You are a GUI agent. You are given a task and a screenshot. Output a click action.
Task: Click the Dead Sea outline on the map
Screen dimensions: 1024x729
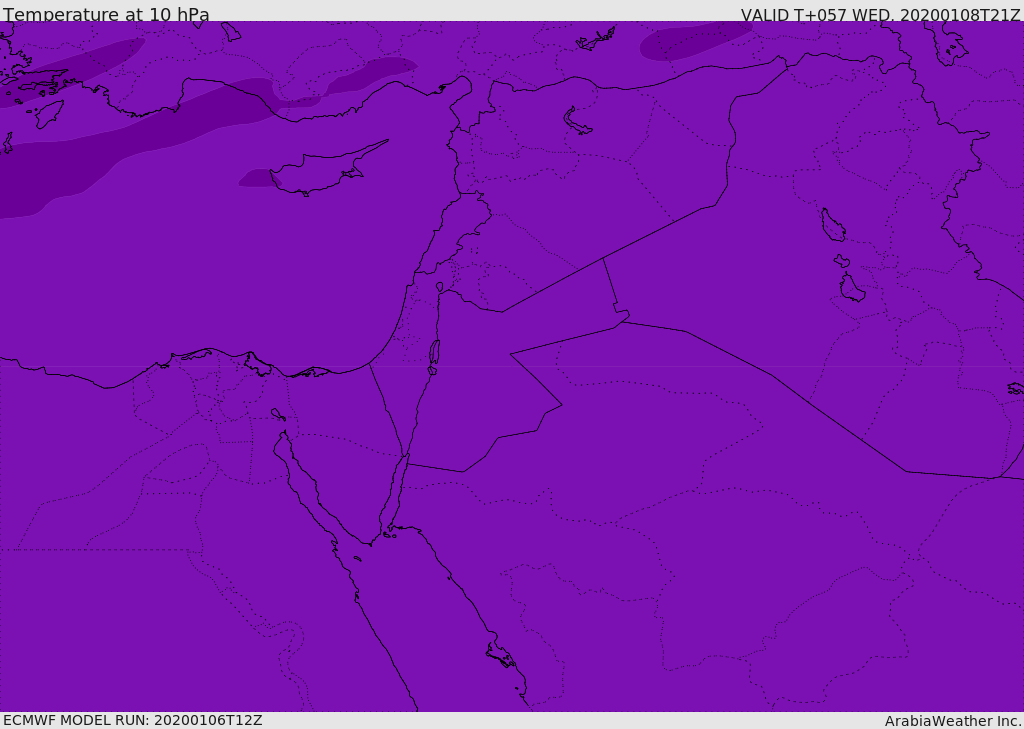434,357
